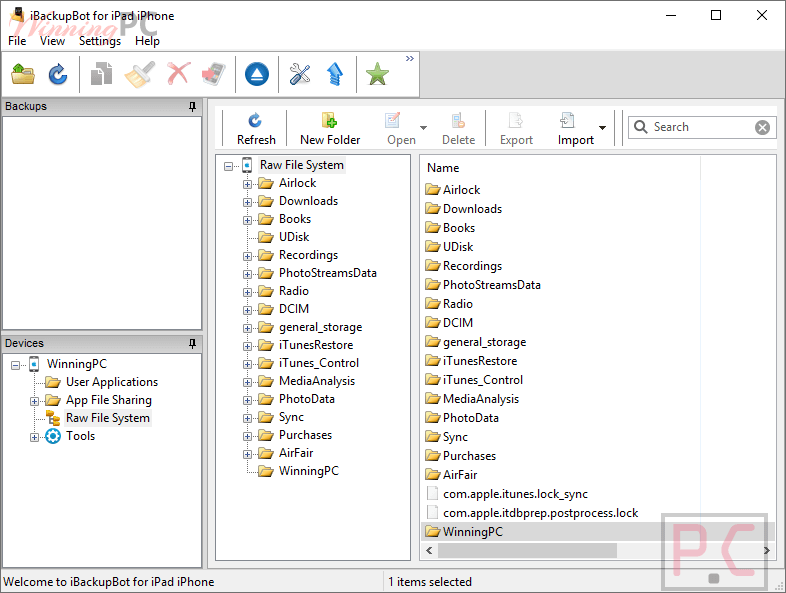Select User Applications in Devices tree
786x593 pixels.
pos(112,382)
